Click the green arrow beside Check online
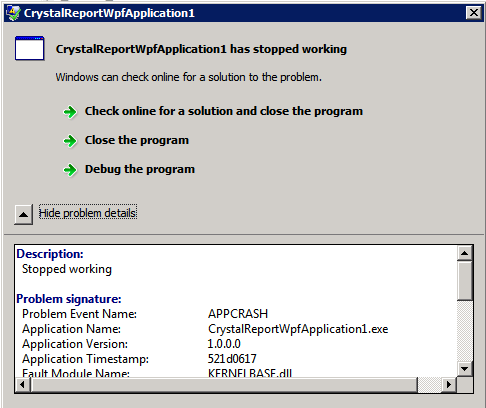Viewport: 486px width, 408px height. [70, 112]
